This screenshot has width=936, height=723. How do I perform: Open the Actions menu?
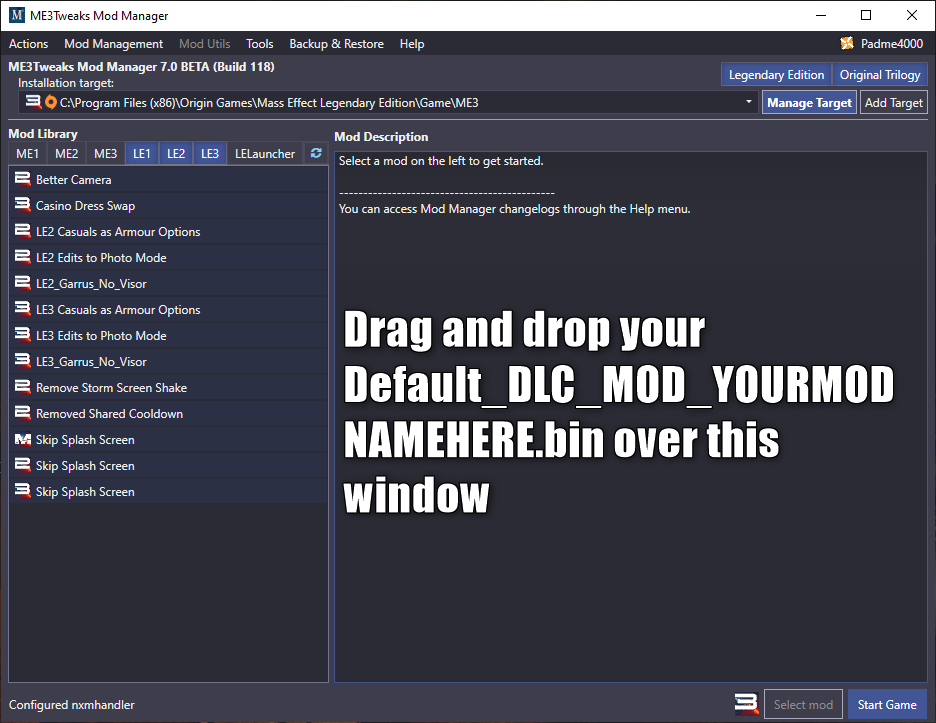point(29,44)
